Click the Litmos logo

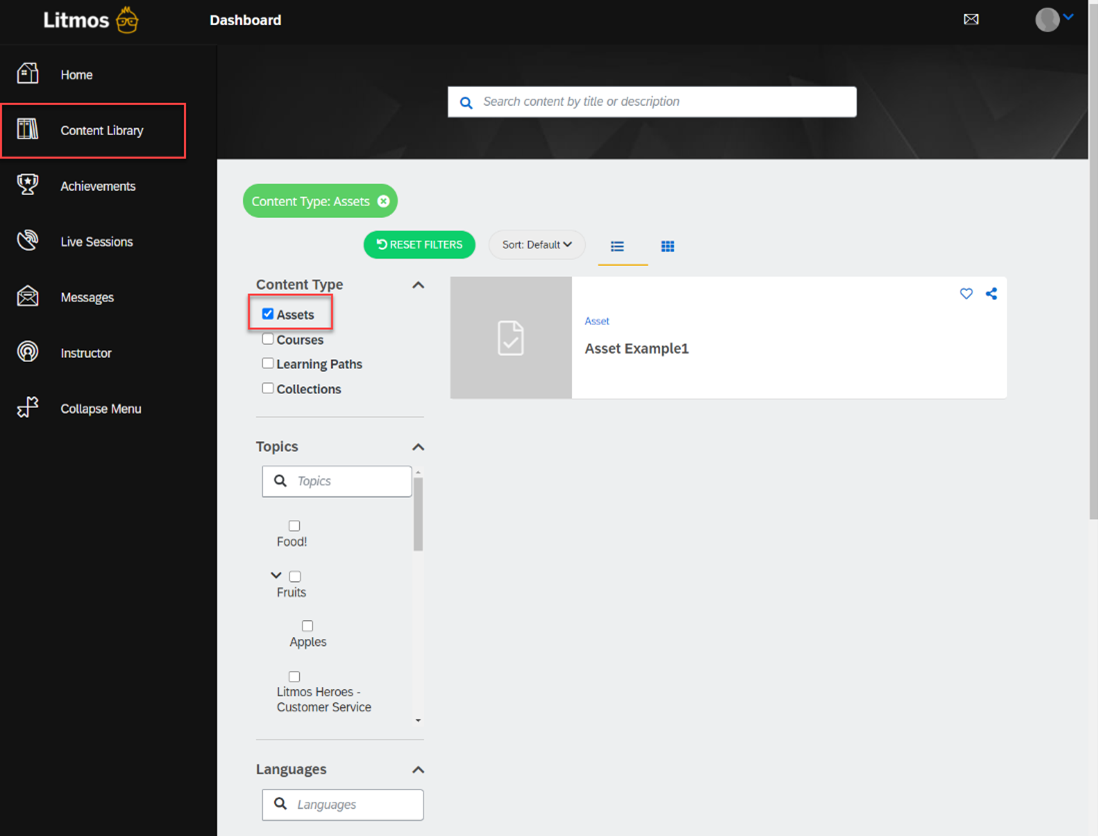[x=91, y=20]
